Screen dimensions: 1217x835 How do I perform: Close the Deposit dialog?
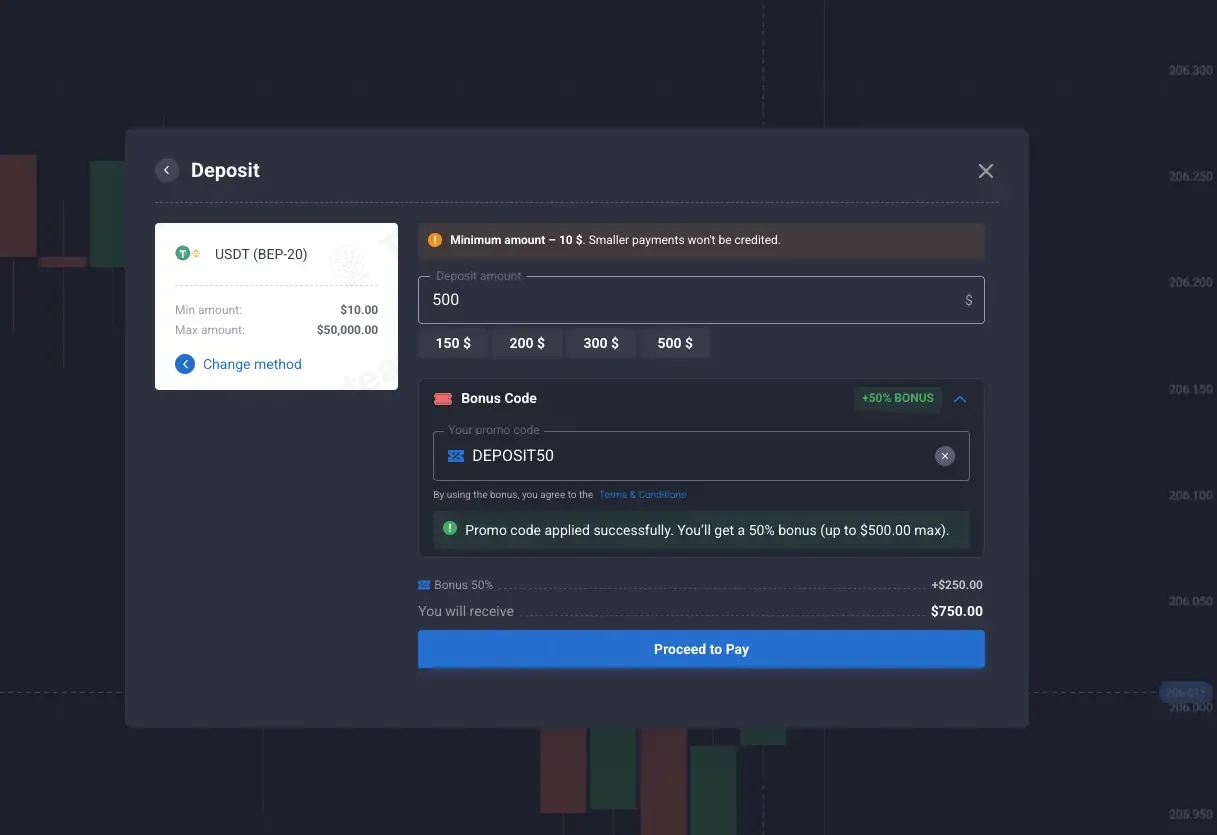tap(986, 171)
